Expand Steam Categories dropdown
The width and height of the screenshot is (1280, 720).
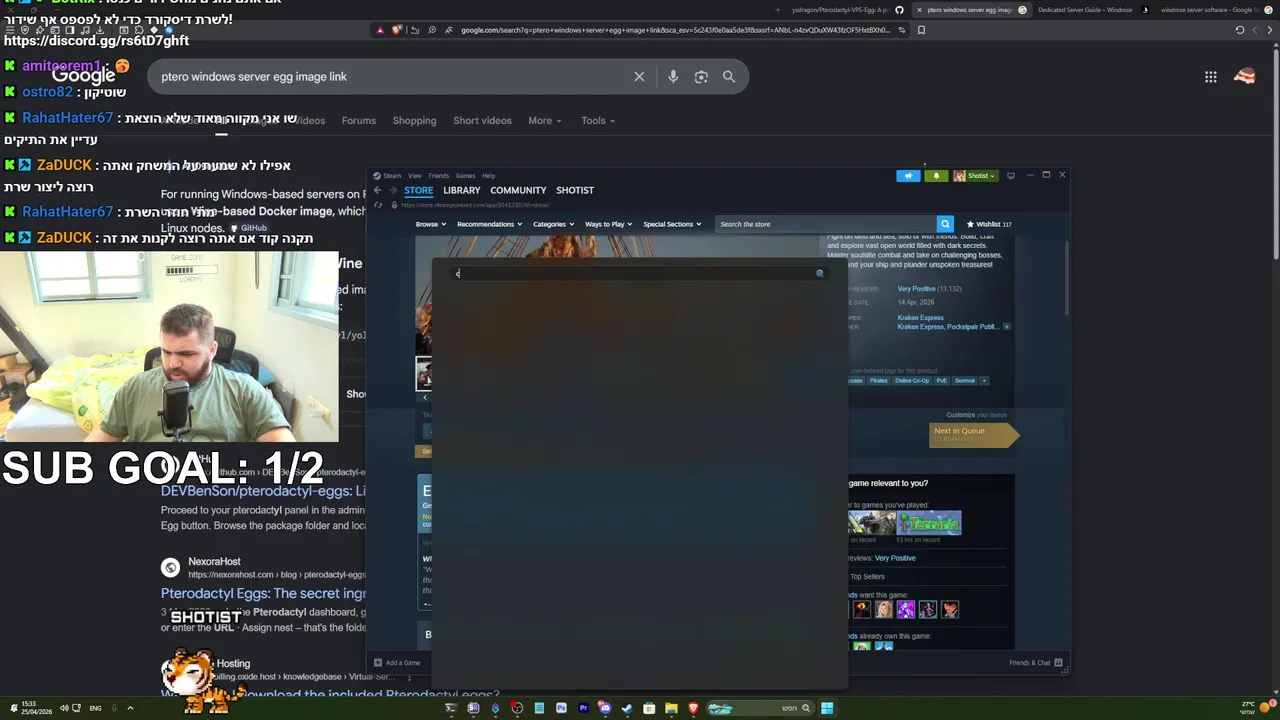click(553, 224)
